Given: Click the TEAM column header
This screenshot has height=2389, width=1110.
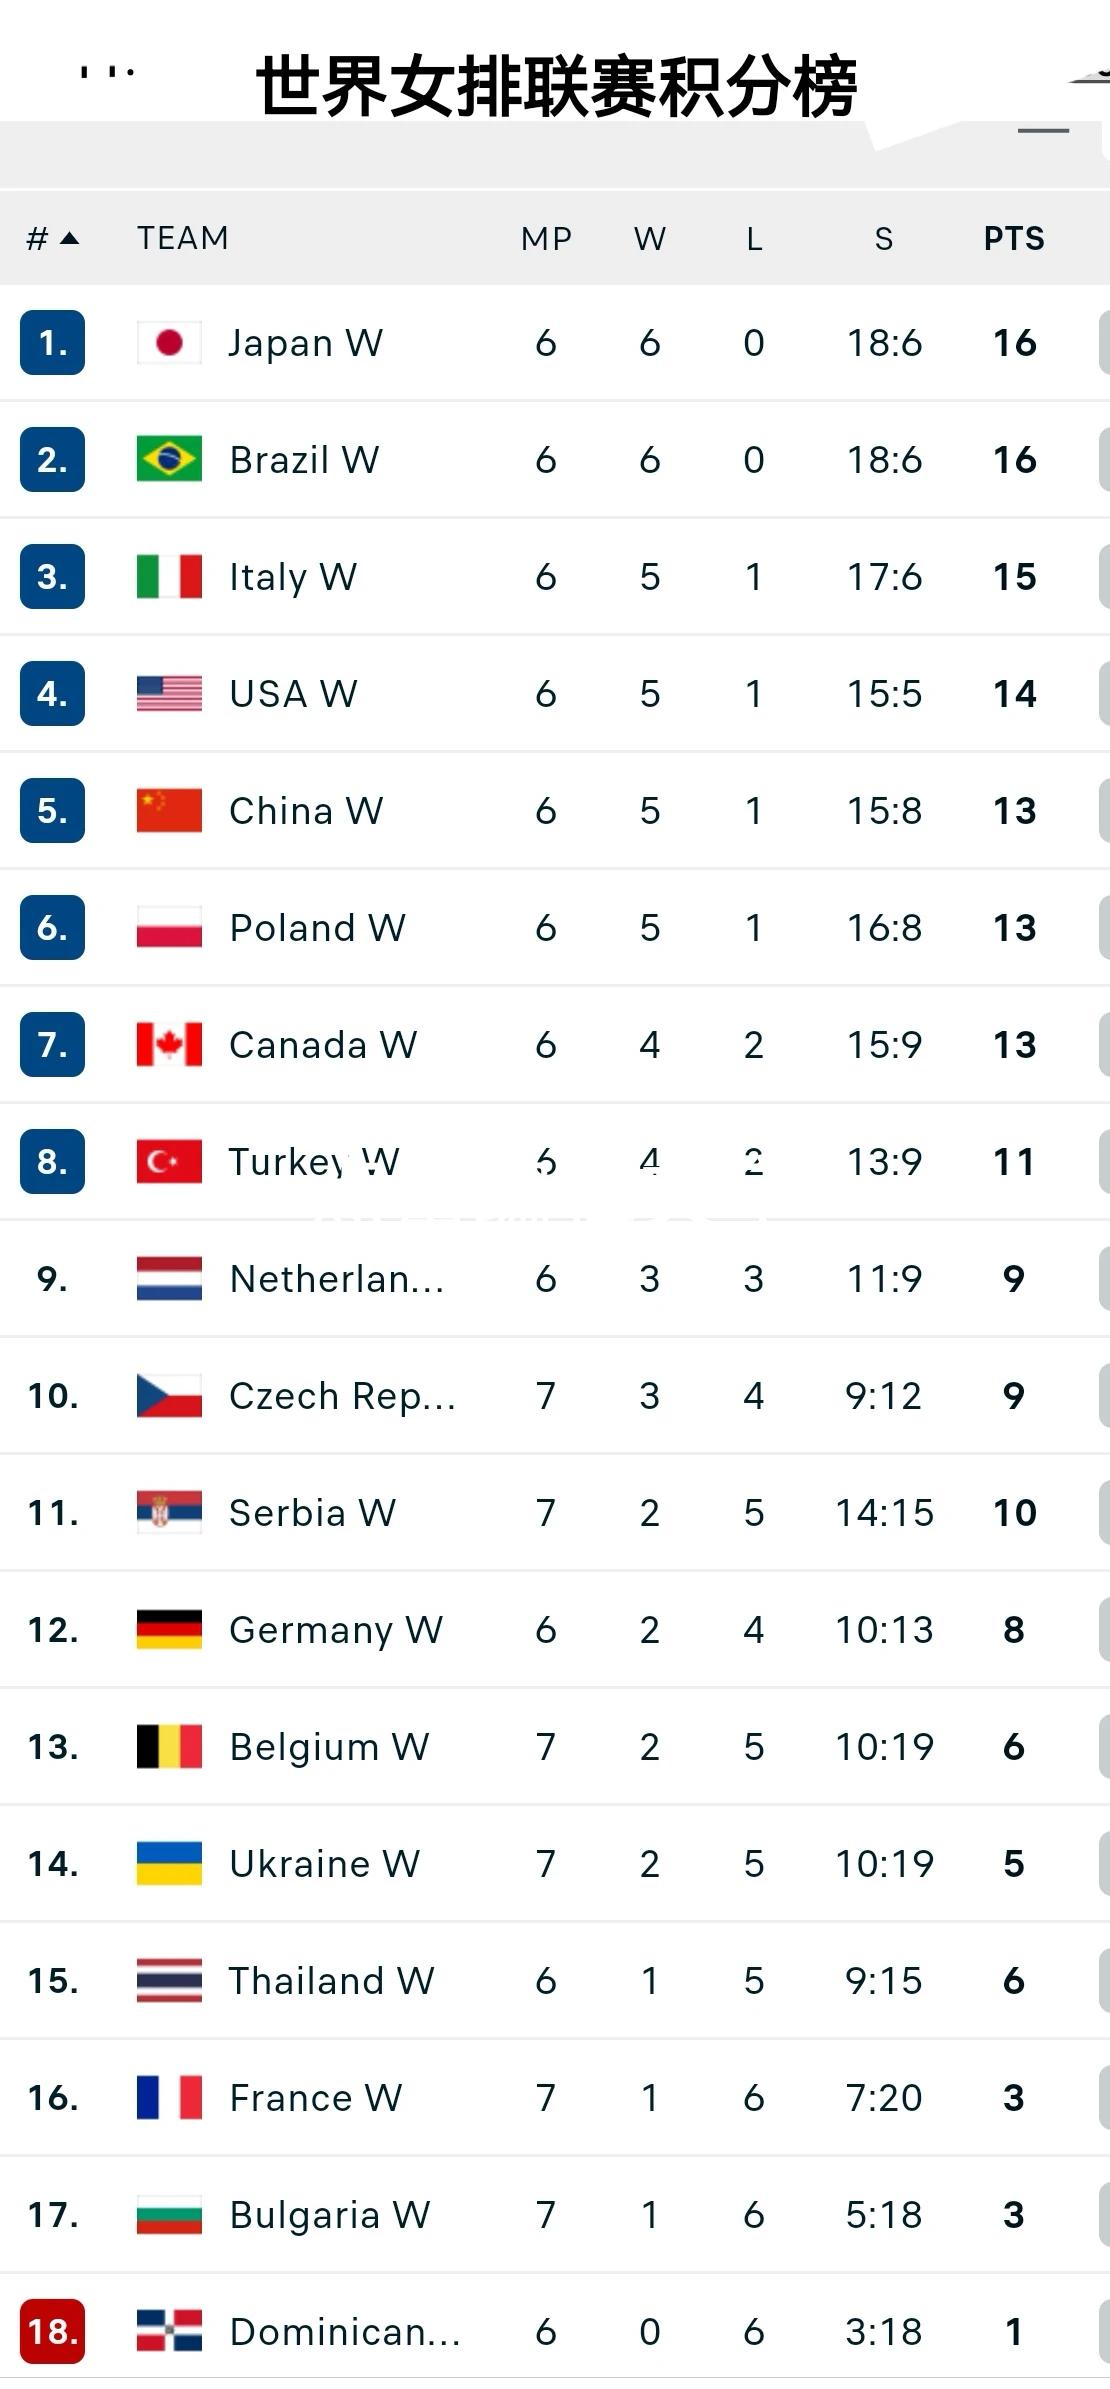Looking at the screenshot, I should tap(183, 238).
